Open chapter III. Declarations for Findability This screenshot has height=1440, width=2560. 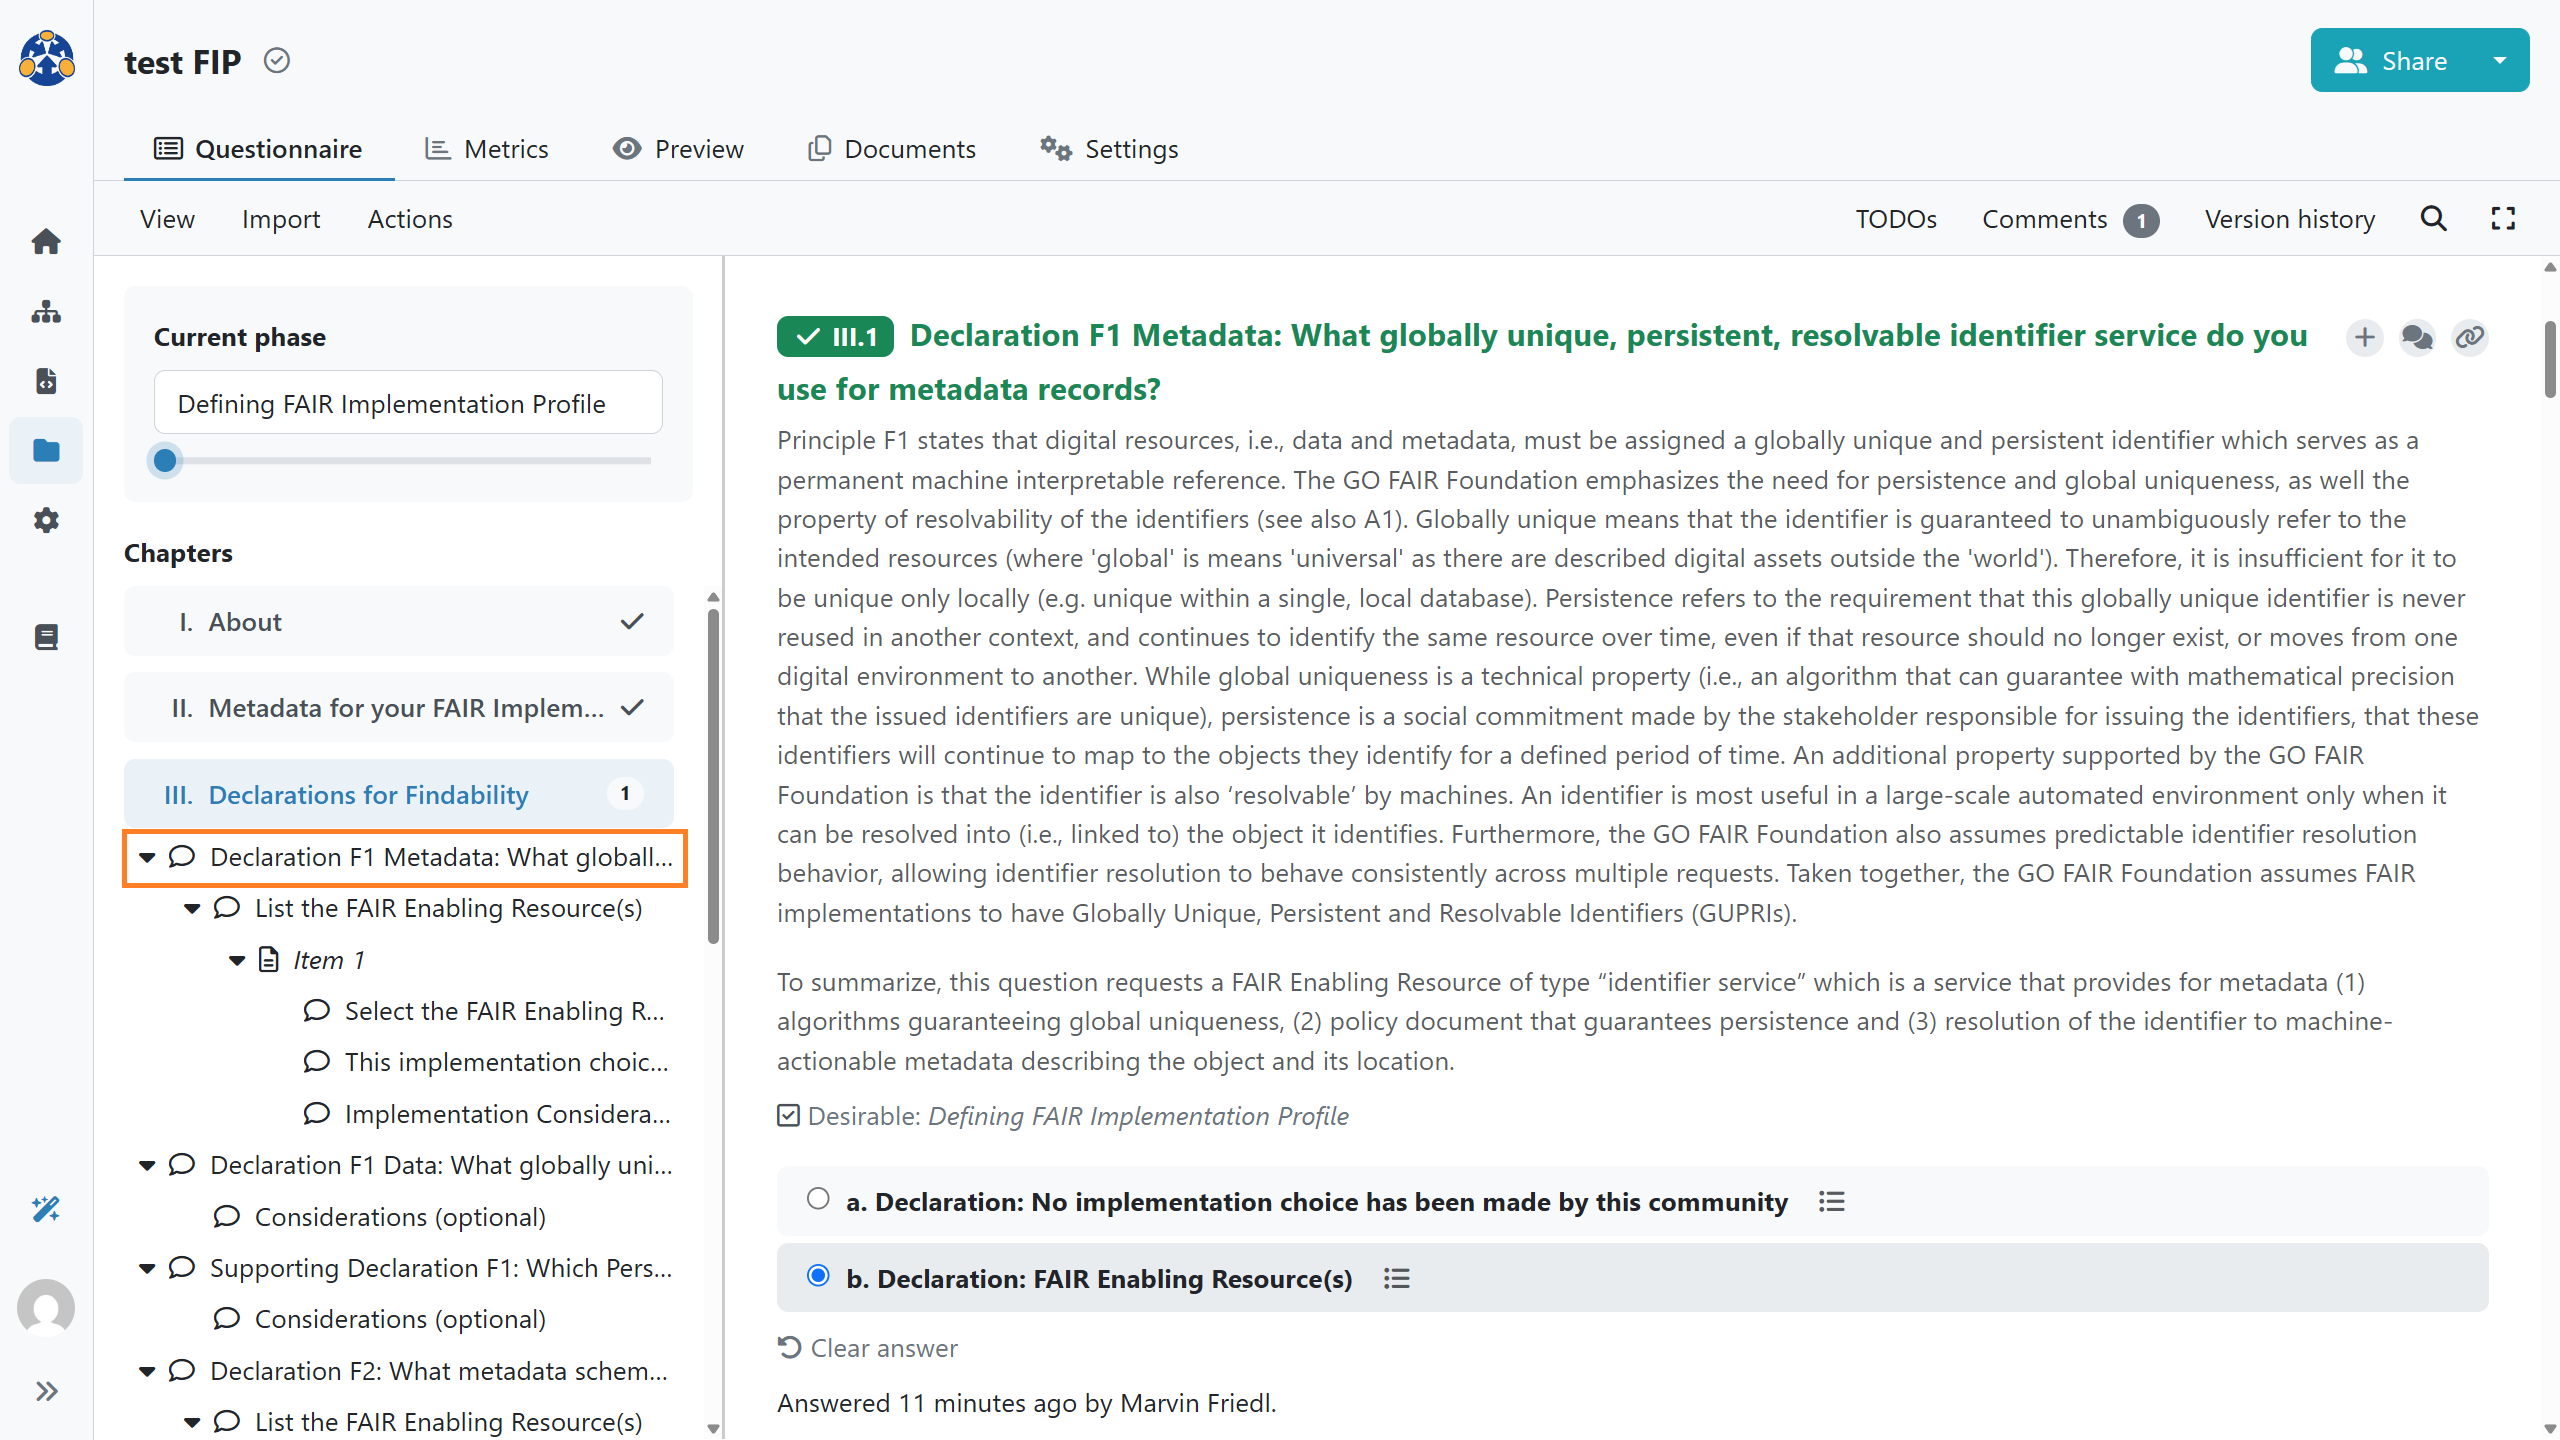pyautogui.click(x=398, y=794)
